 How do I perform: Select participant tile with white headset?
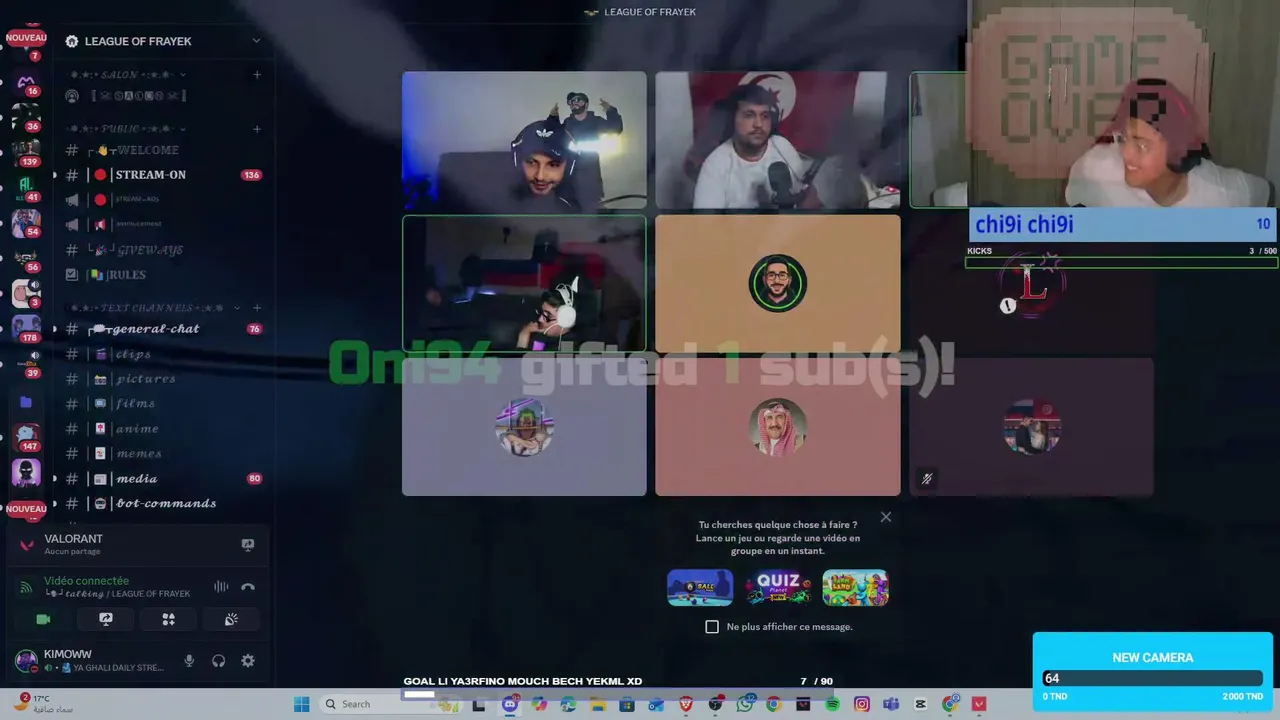(524, 284)
